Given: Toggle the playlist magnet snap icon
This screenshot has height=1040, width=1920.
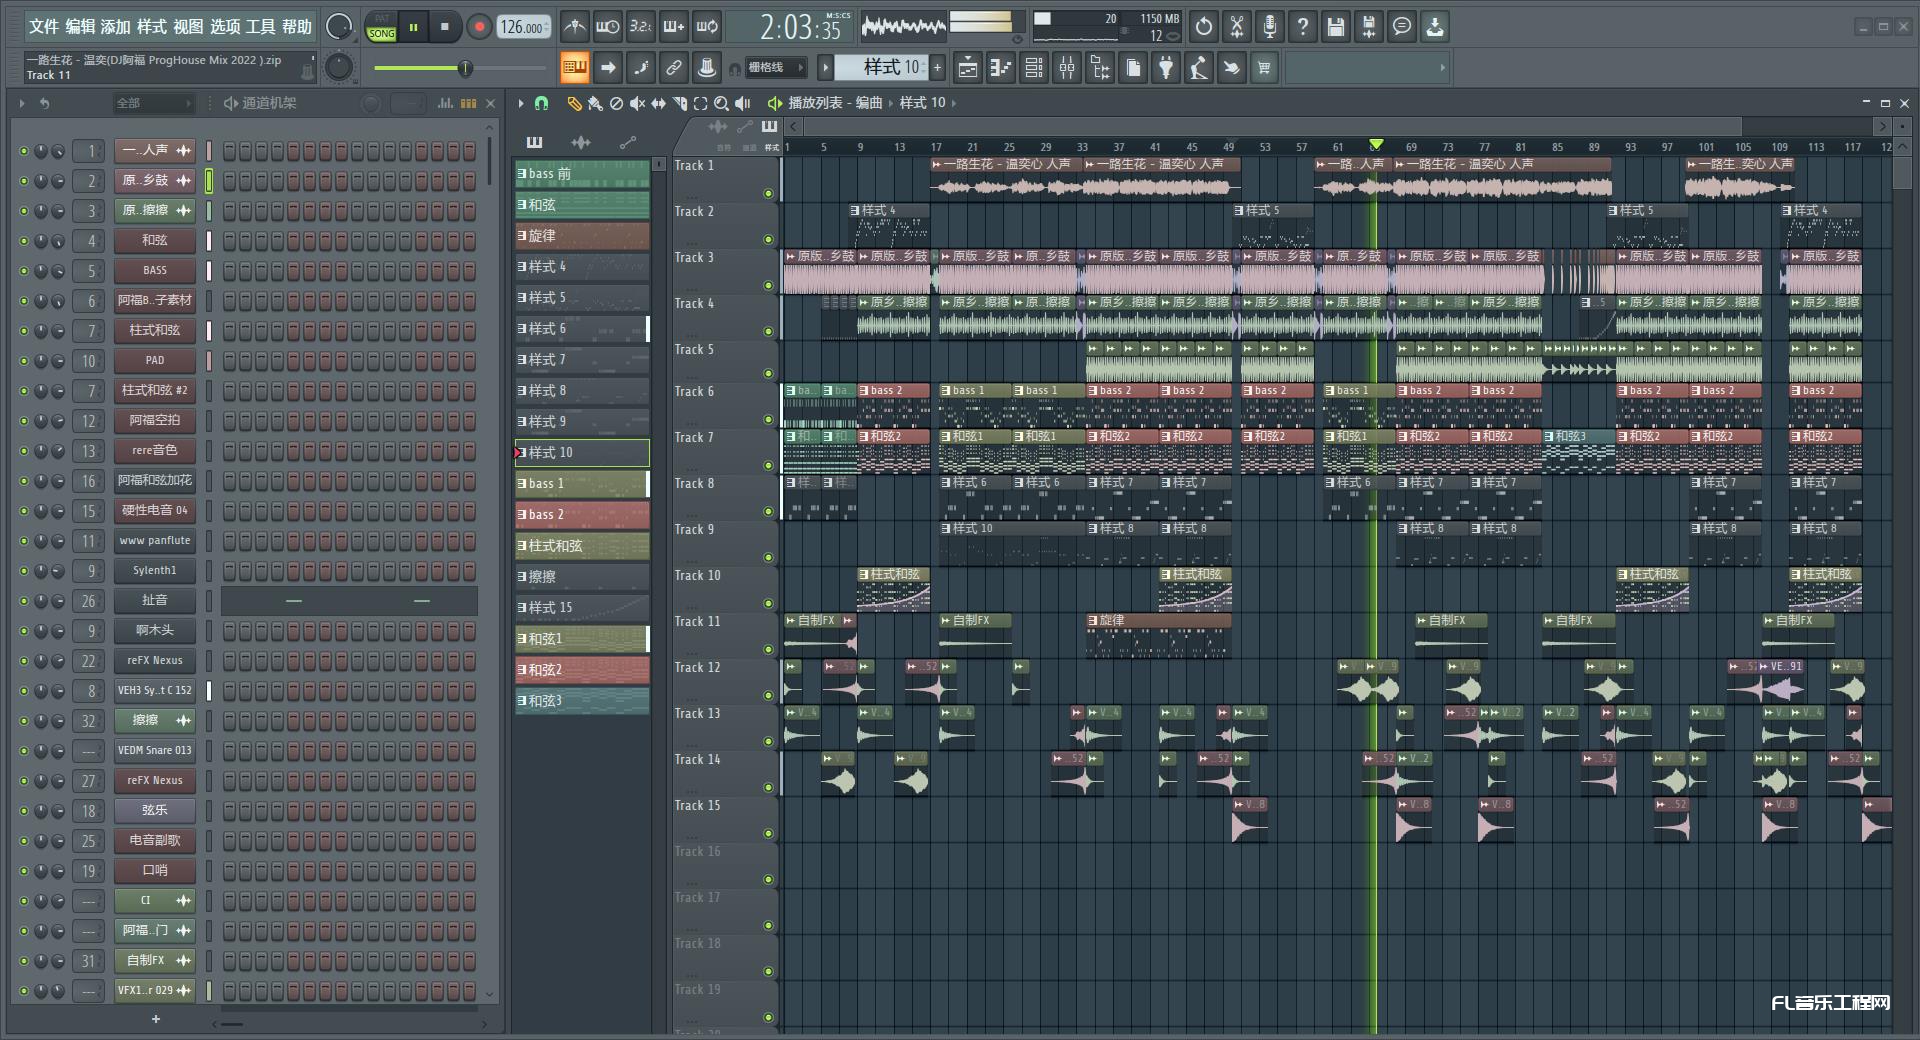Looking at the screenshot, I should tap(541, 103).
